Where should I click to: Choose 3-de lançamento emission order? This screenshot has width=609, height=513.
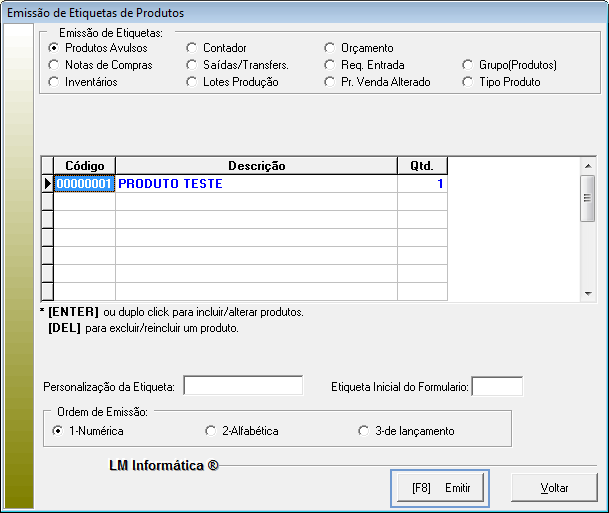(363, 431)
